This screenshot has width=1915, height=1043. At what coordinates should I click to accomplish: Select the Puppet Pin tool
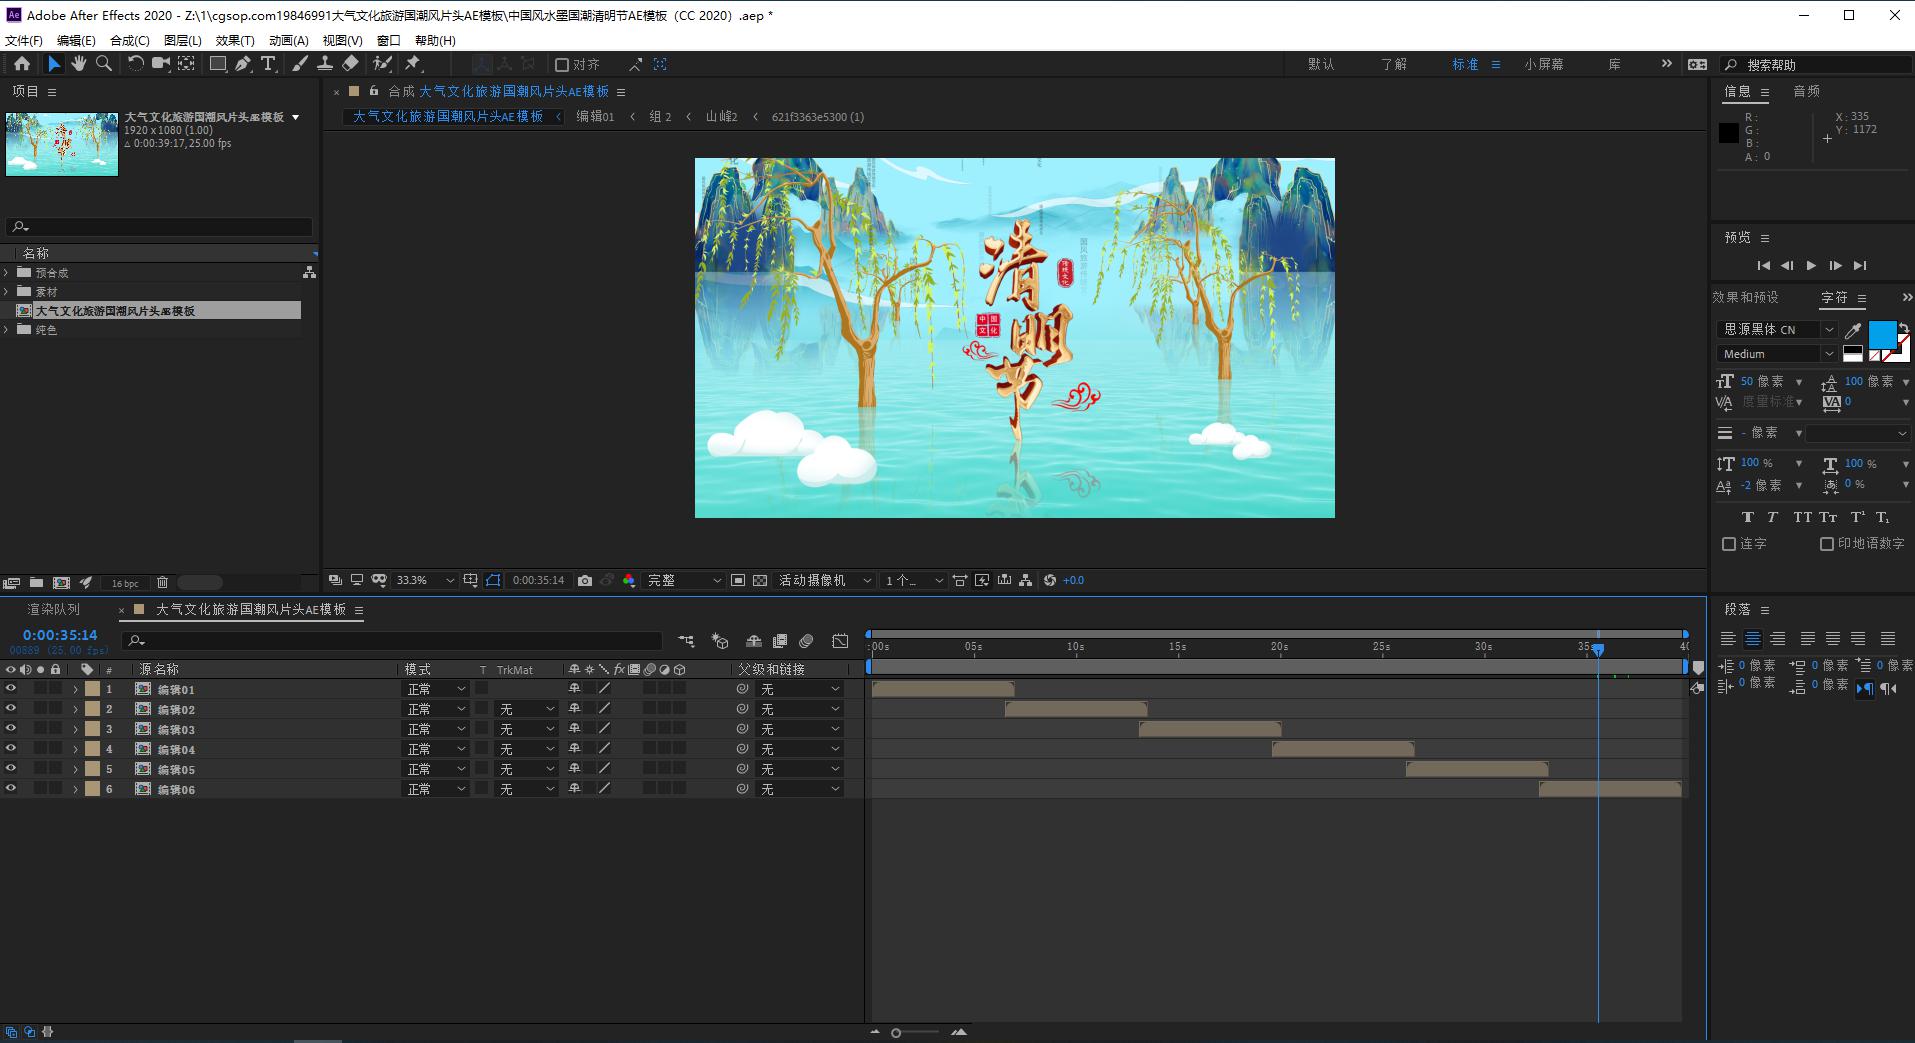pos(412,64)
